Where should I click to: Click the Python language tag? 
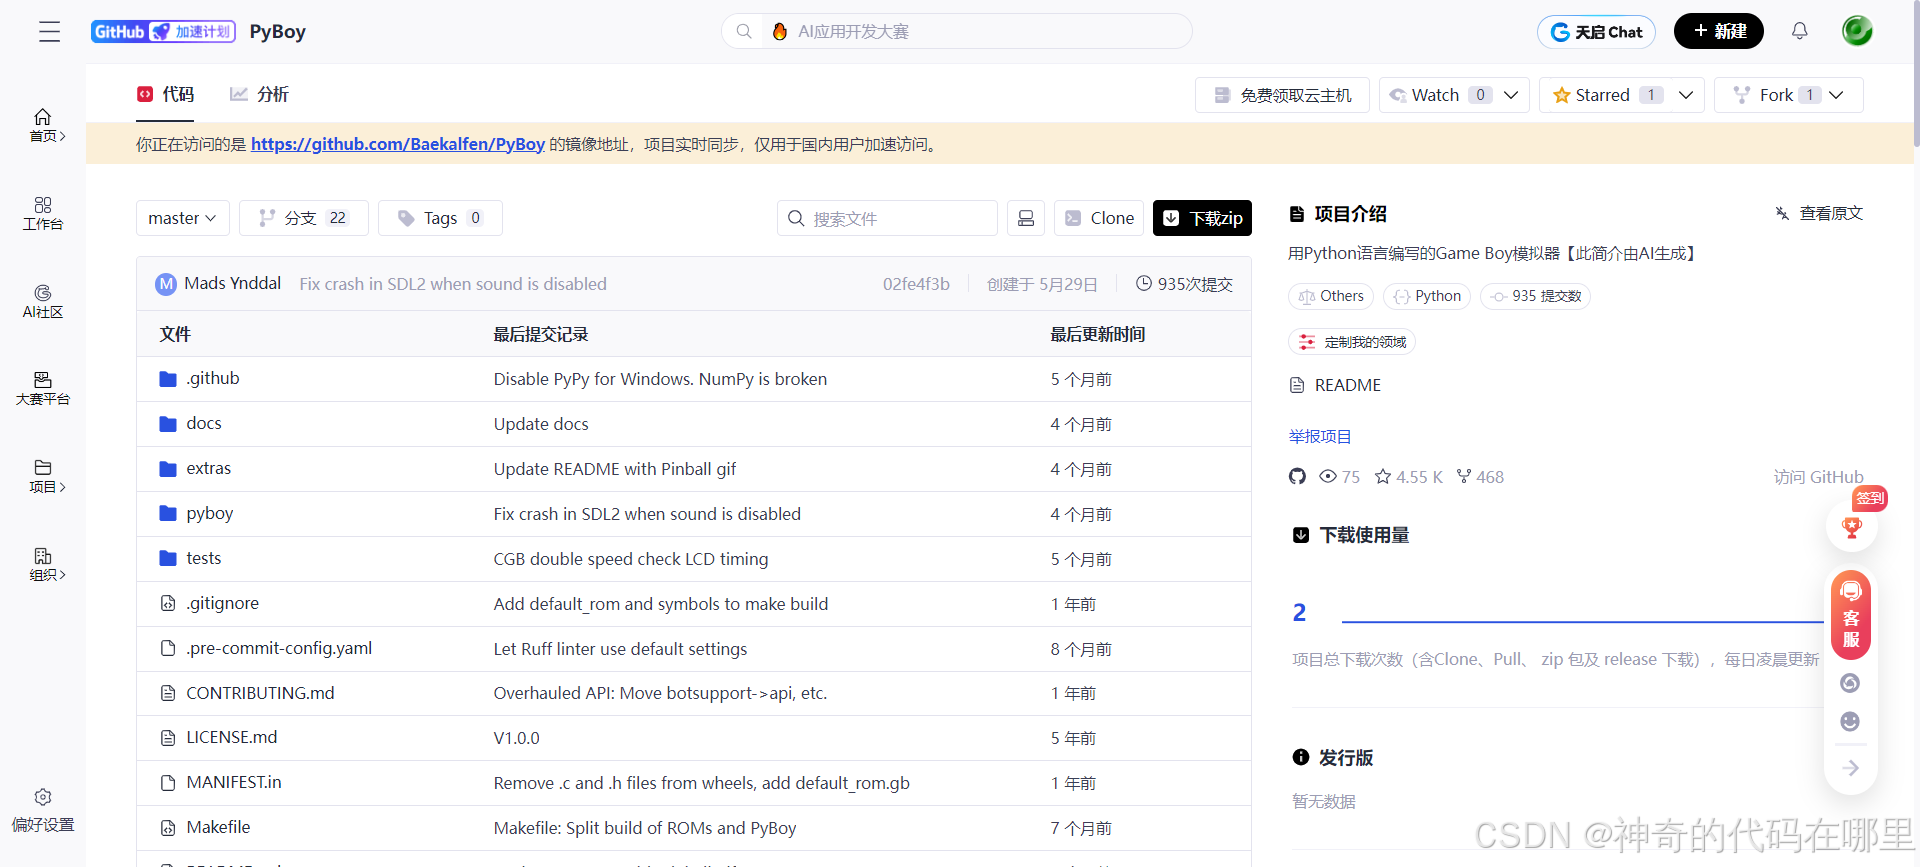1427,296
